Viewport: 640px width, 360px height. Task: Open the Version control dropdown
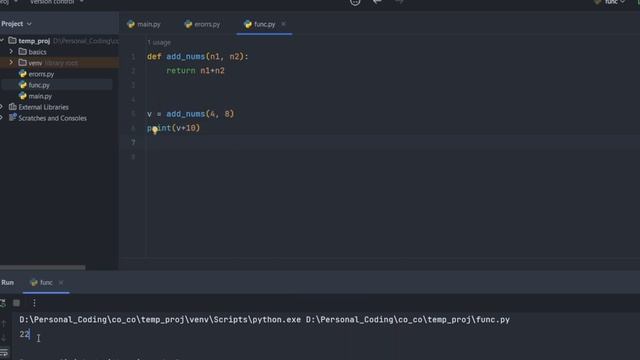[56, 2]
